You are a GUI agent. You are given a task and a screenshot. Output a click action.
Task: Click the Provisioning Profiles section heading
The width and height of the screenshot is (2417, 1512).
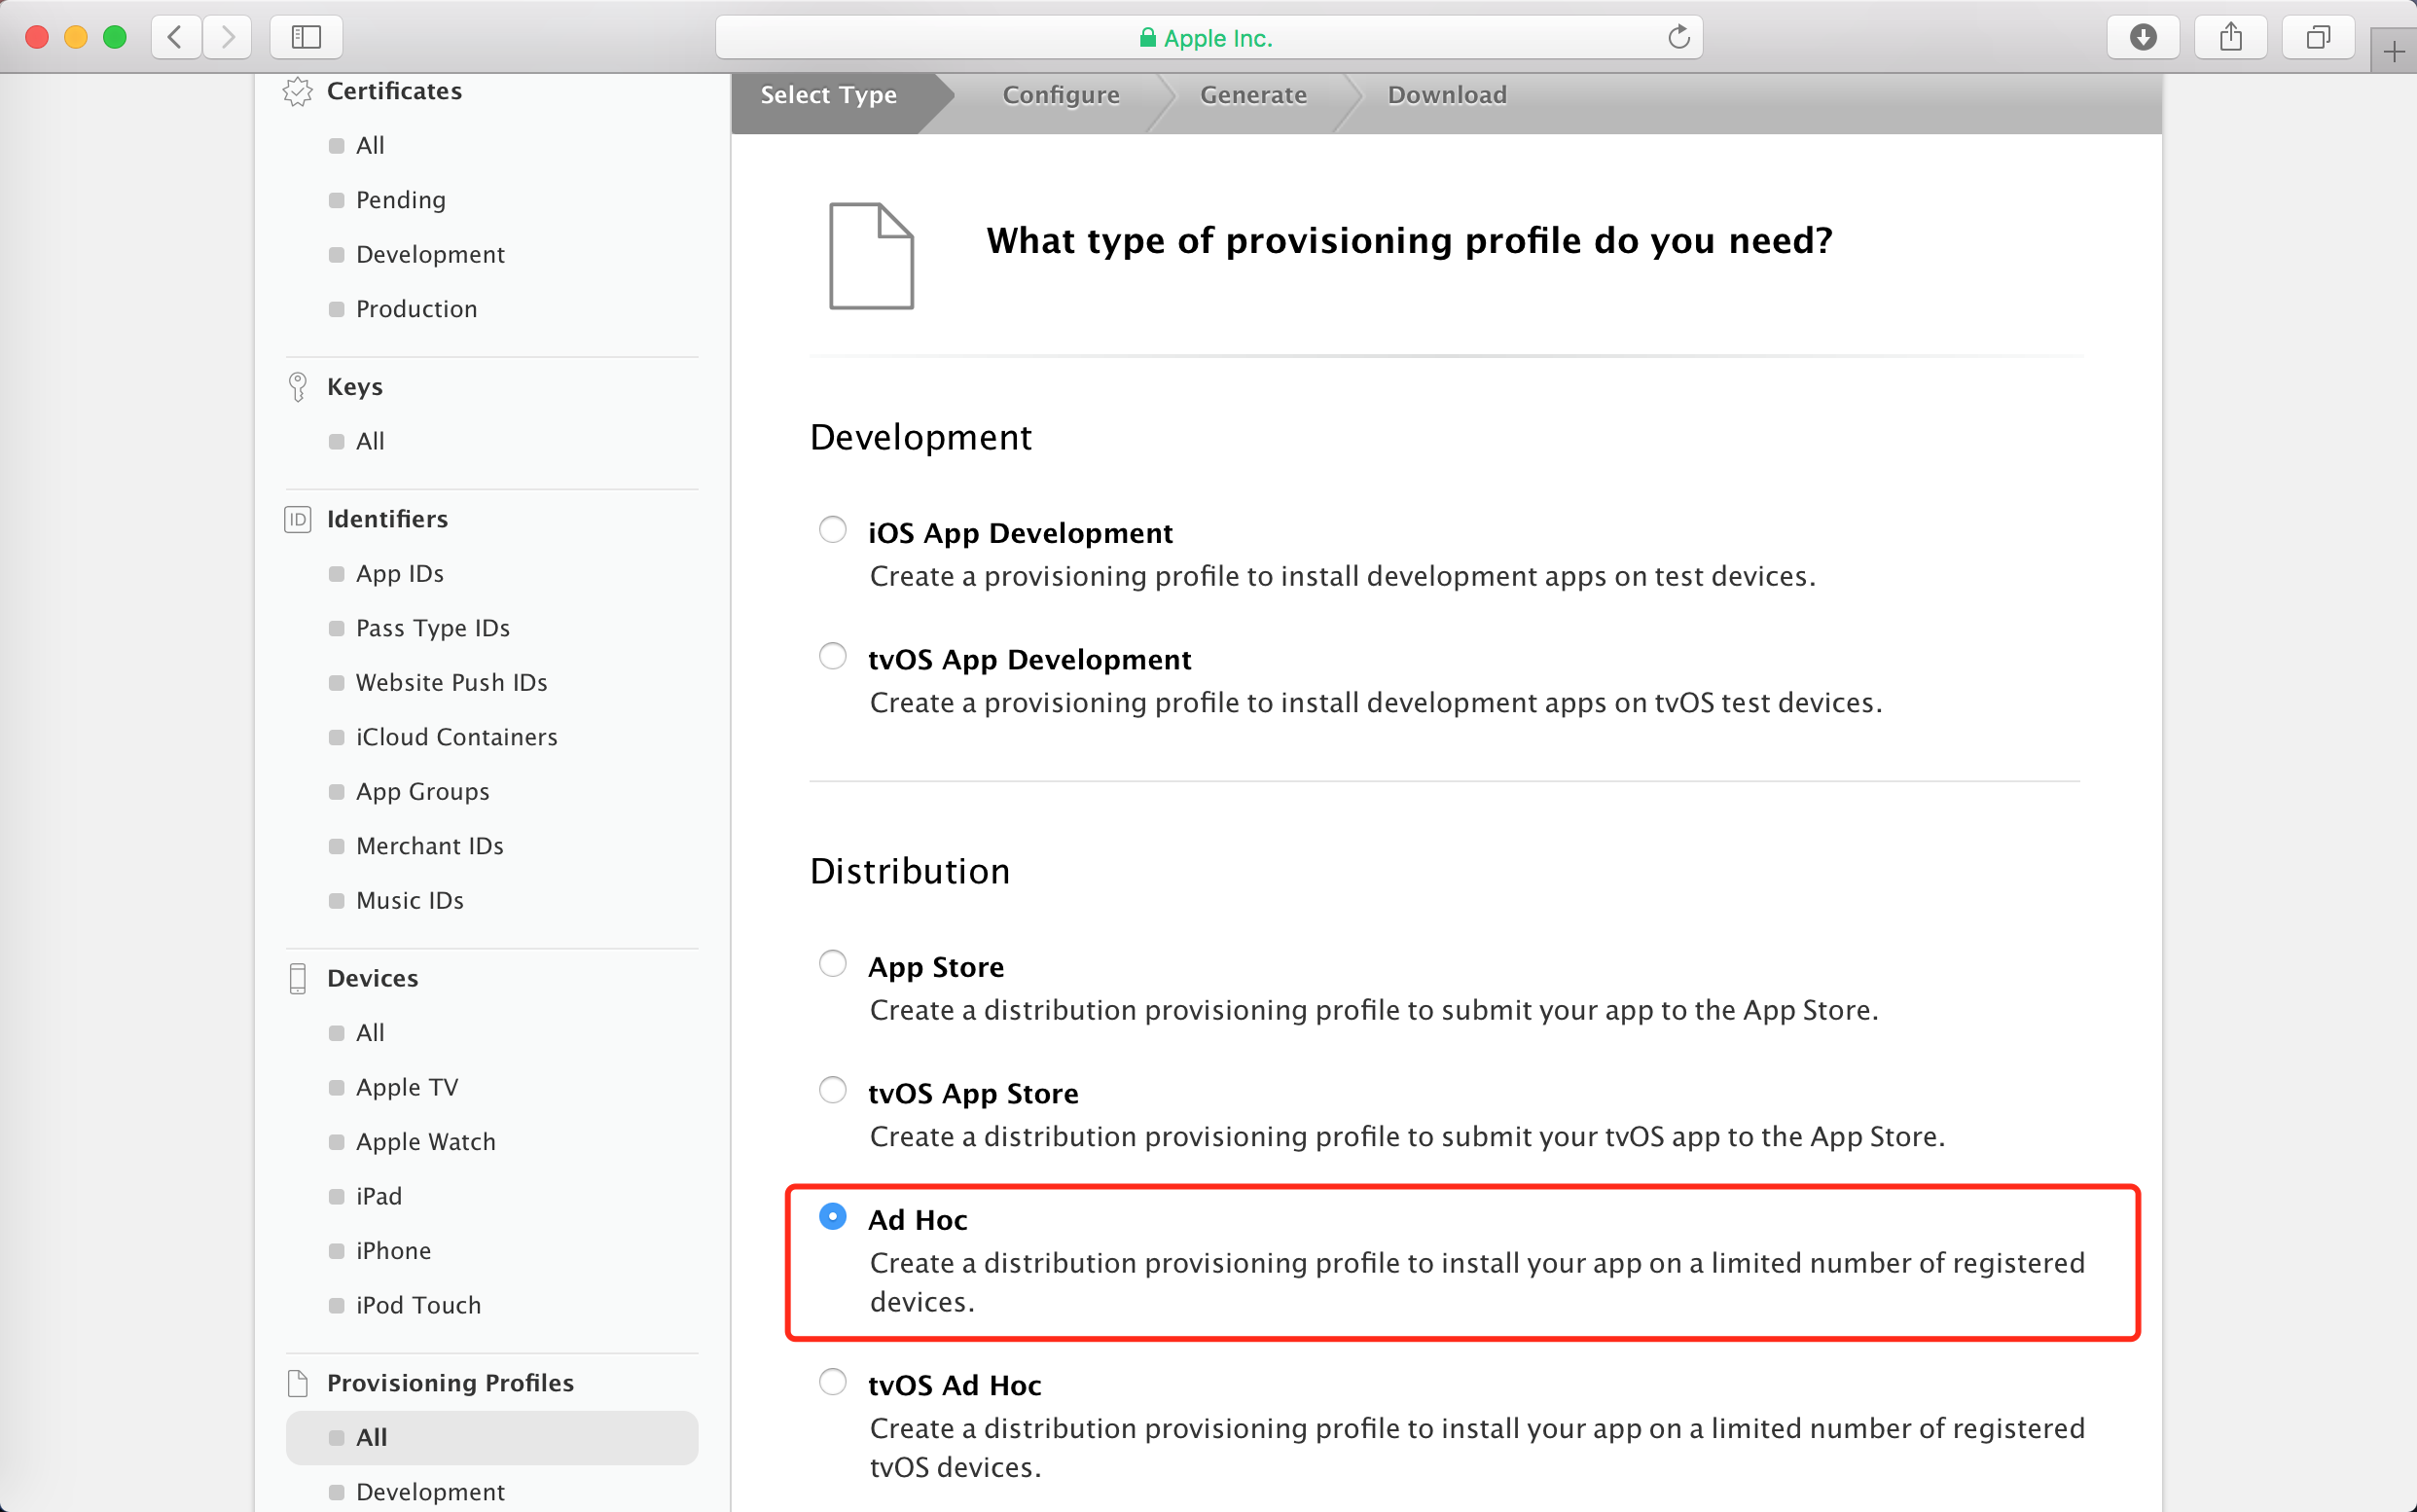pyautogui.click(x=450, y=1383)
